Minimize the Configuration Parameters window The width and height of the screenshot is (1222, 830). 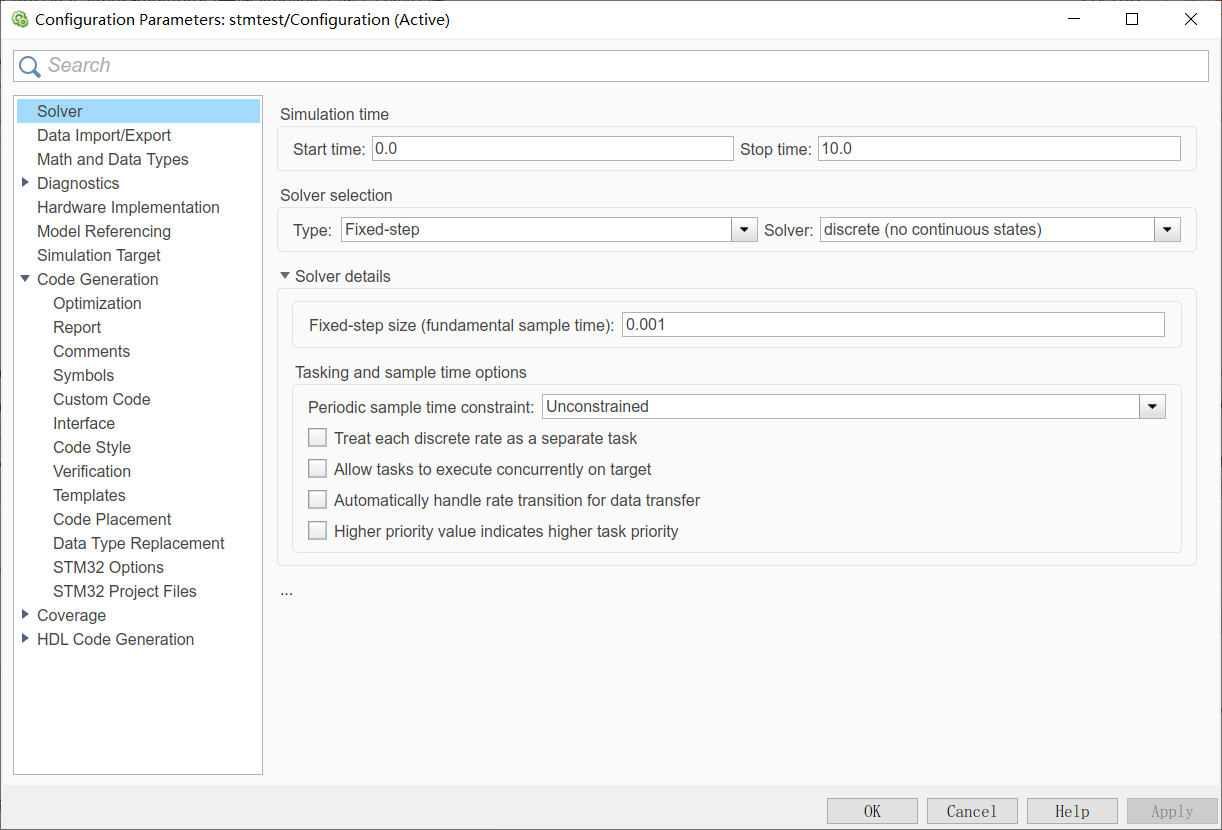click(1074, 19)
